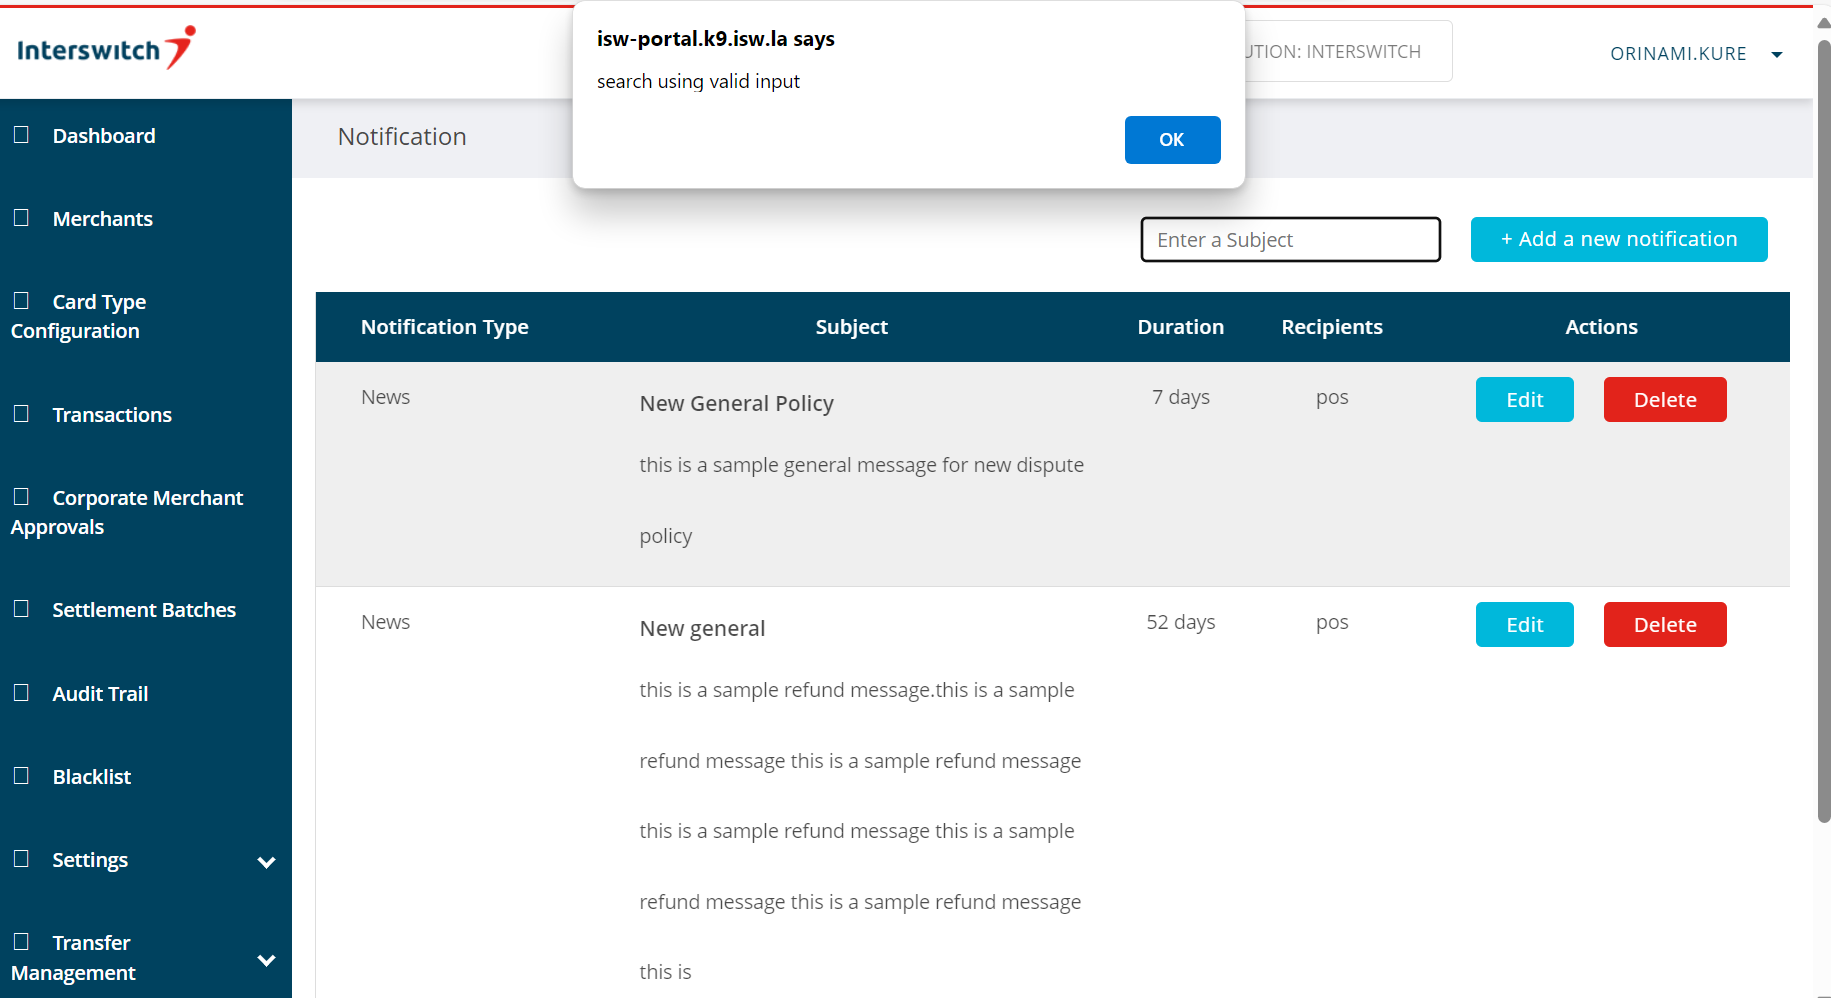Screen dimensions: 1831x998
Task: Click Add a new notification button
Action: pos(1618,240)
